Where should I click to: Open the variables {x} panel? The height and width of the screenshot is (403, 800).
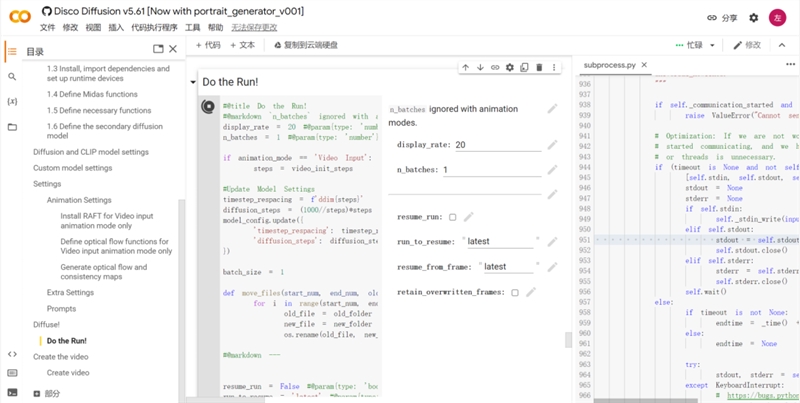(12, 102)
